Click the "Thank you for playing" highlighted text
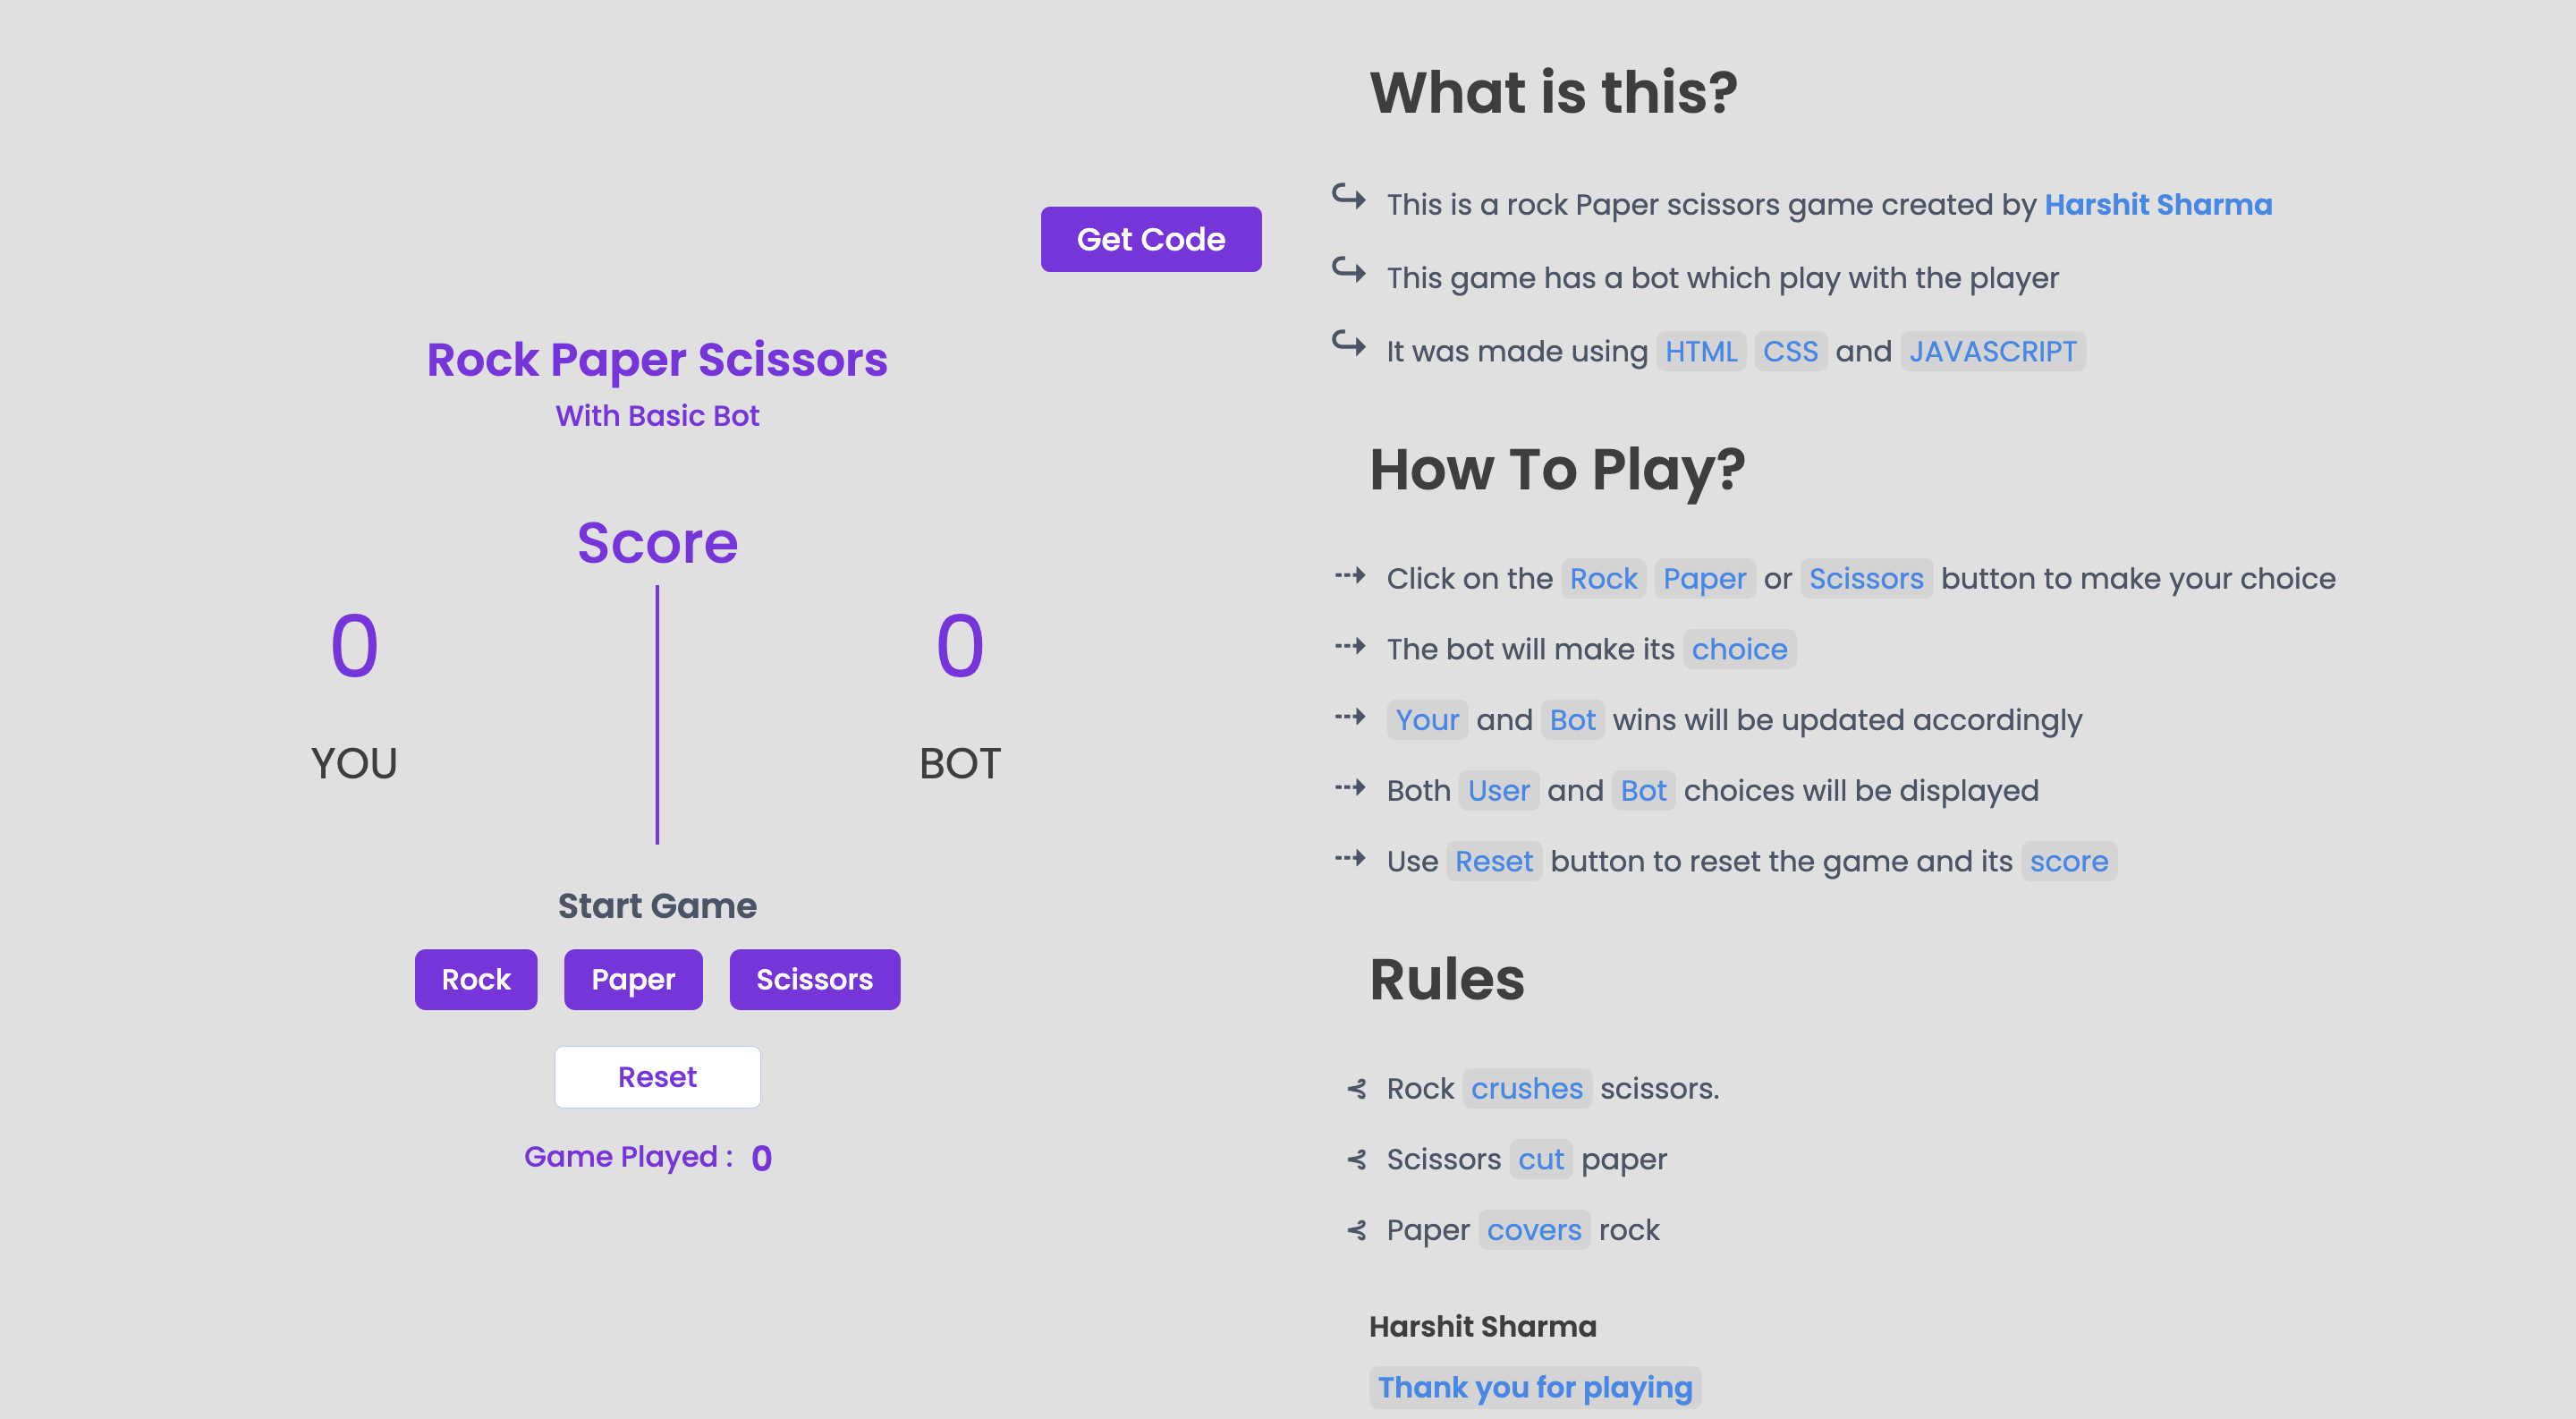Viewport: 2576px width, 1419px height. point(1534,1387)
